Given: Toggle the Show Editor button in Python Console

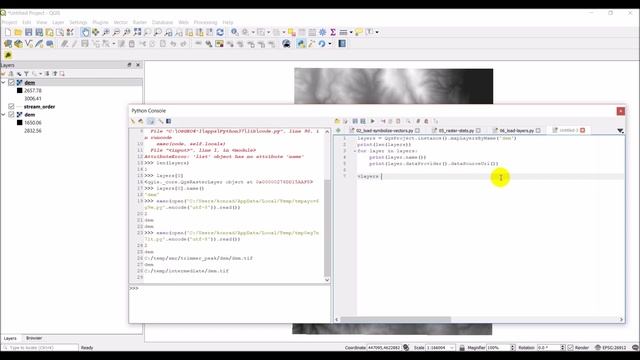Looking at the screenshot, I should 151,121.
